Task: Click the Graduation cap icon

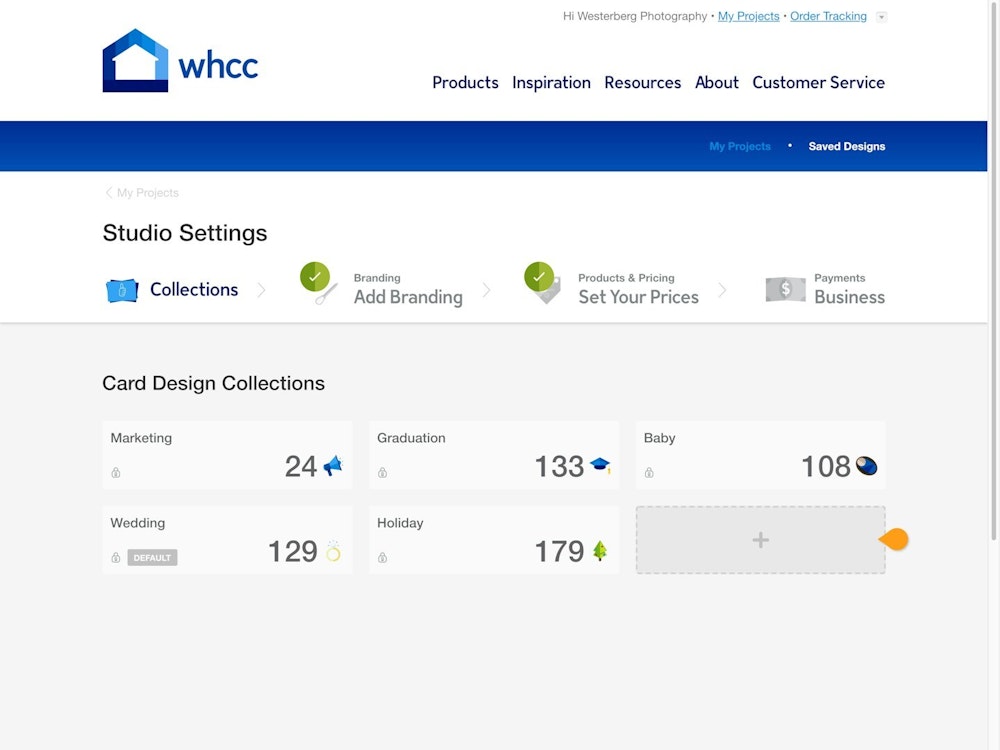Action: (600, 465)
